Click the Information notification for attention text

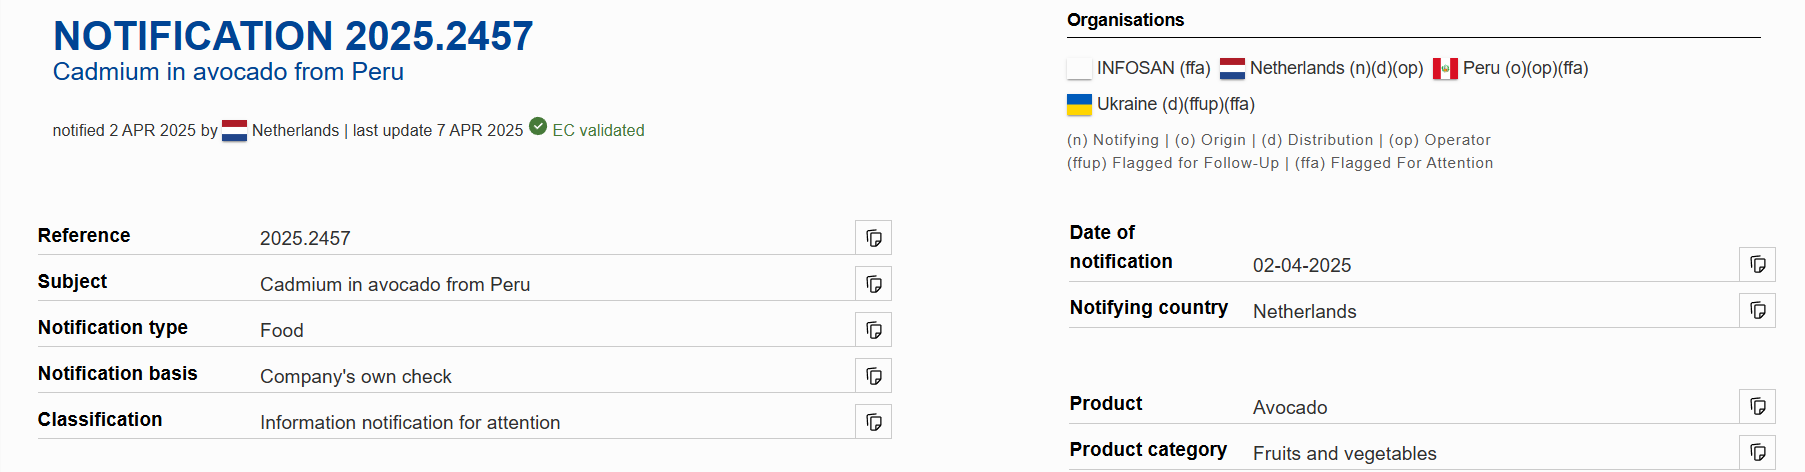(x=410, y=423)
